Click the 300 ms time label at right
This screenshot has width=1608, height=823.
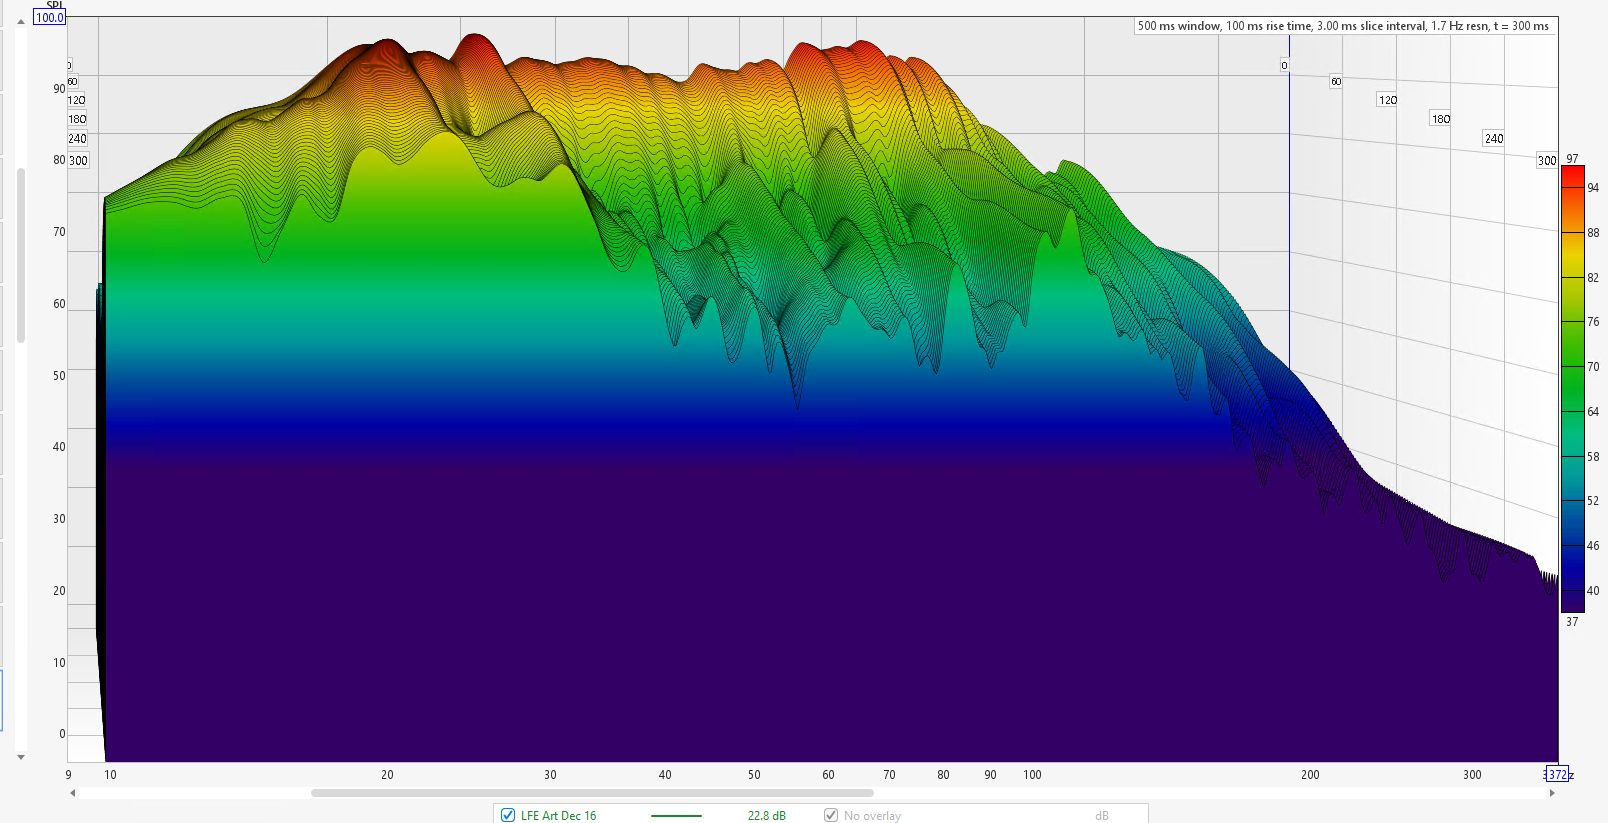[x=1546, y=160]
